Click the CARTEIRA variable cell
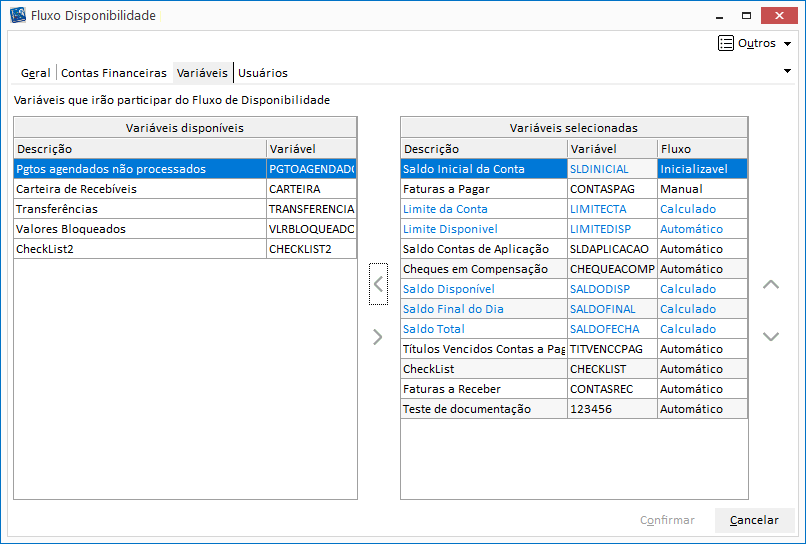806x544 pixels. tap(312, 189)
